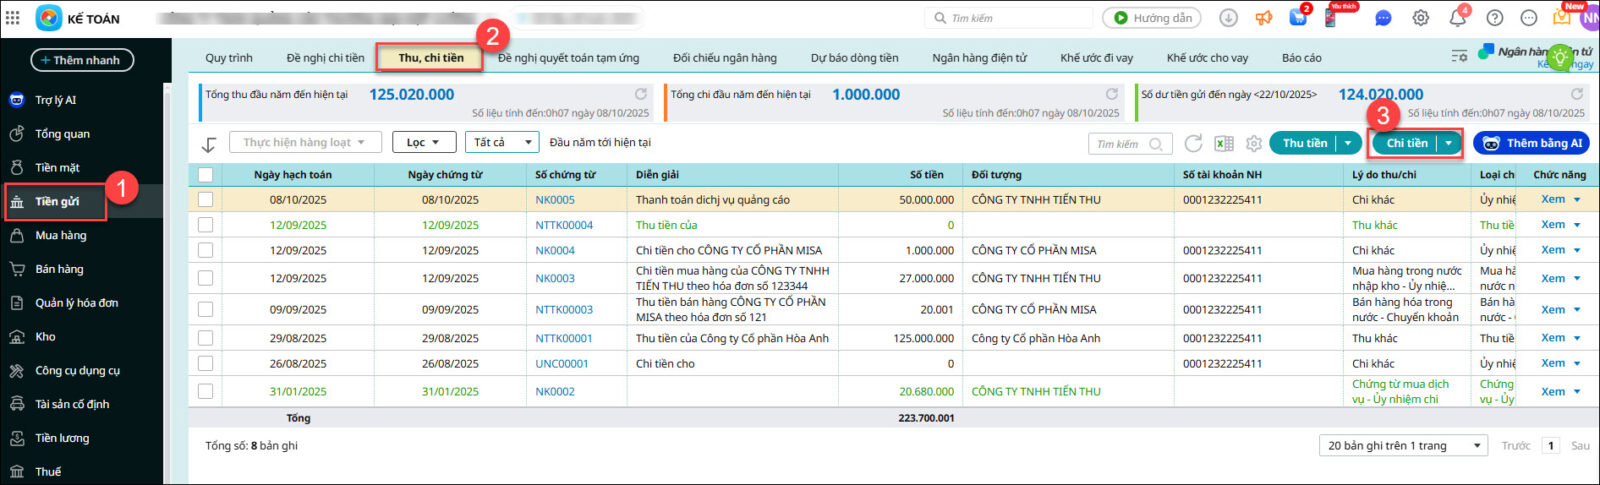Expand the Chi tiền dropdown arrow
Screen dimensions: 1600x485
[1448, 144]
